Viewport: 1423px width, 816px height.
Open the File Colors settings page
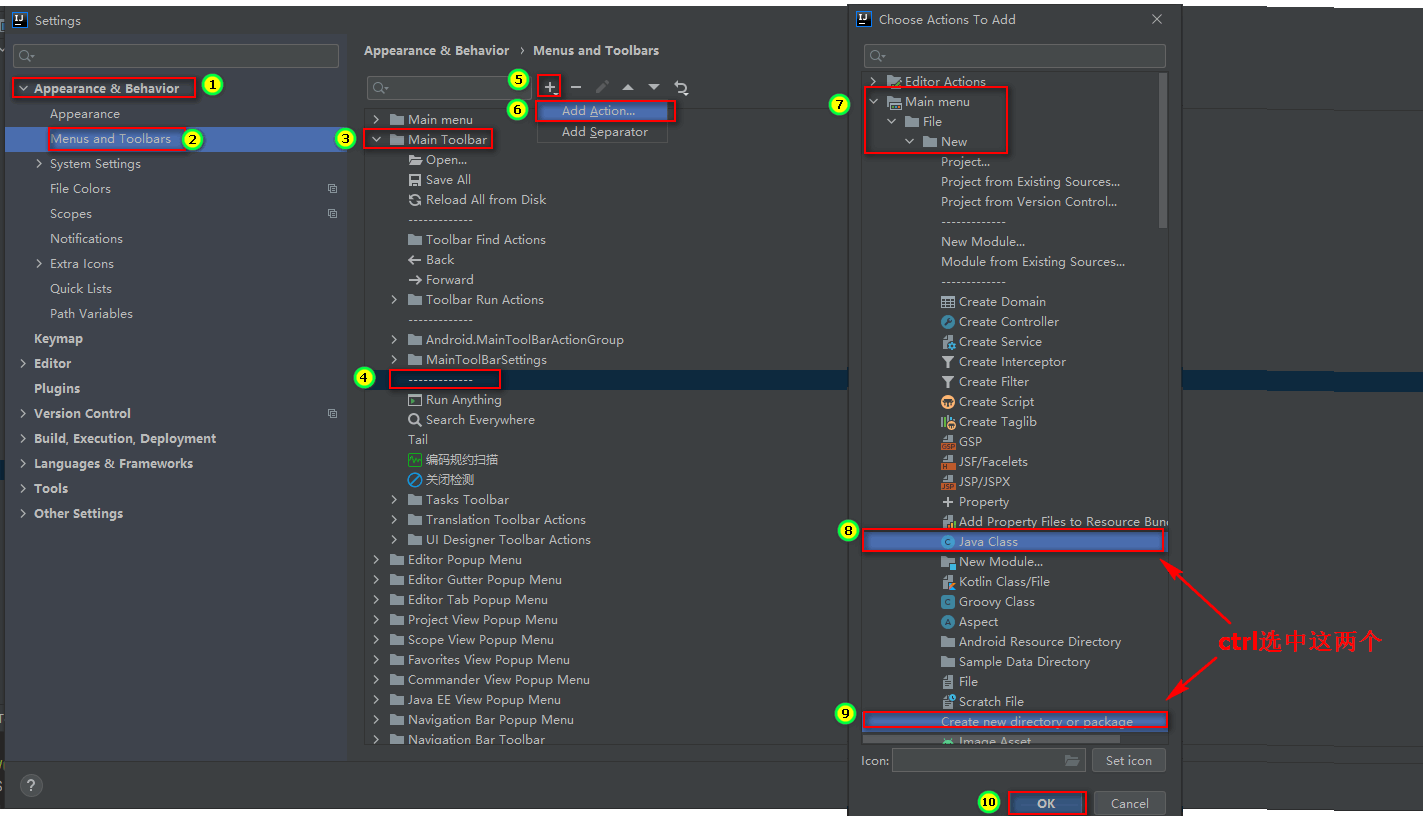tap(80, 188)
